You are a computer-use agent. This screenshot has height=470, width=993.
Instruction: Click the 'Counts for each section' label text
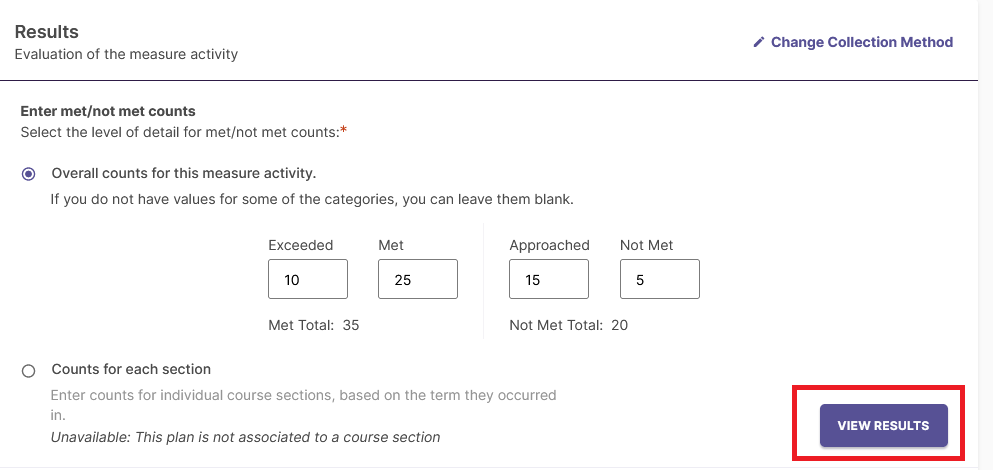pyautogui.click(x=131, y=369)
